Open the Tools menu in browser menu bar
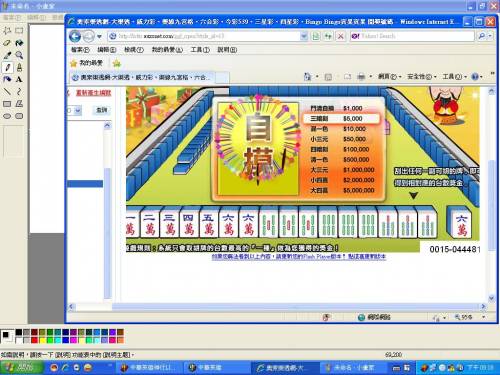This screenshot has width=500, height=375. [x=200, y=50]
